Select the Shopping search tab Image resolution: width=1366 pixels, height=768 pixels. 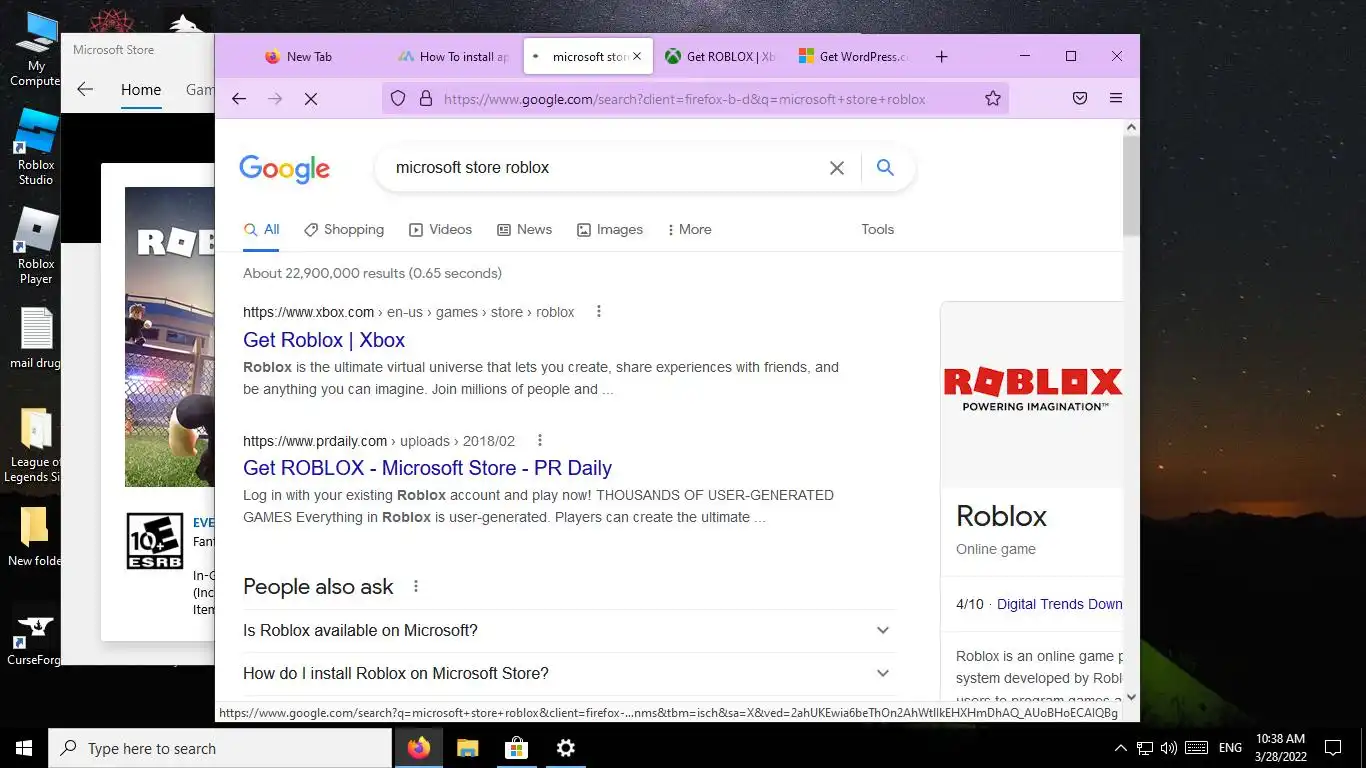click(x=344, y=230)
